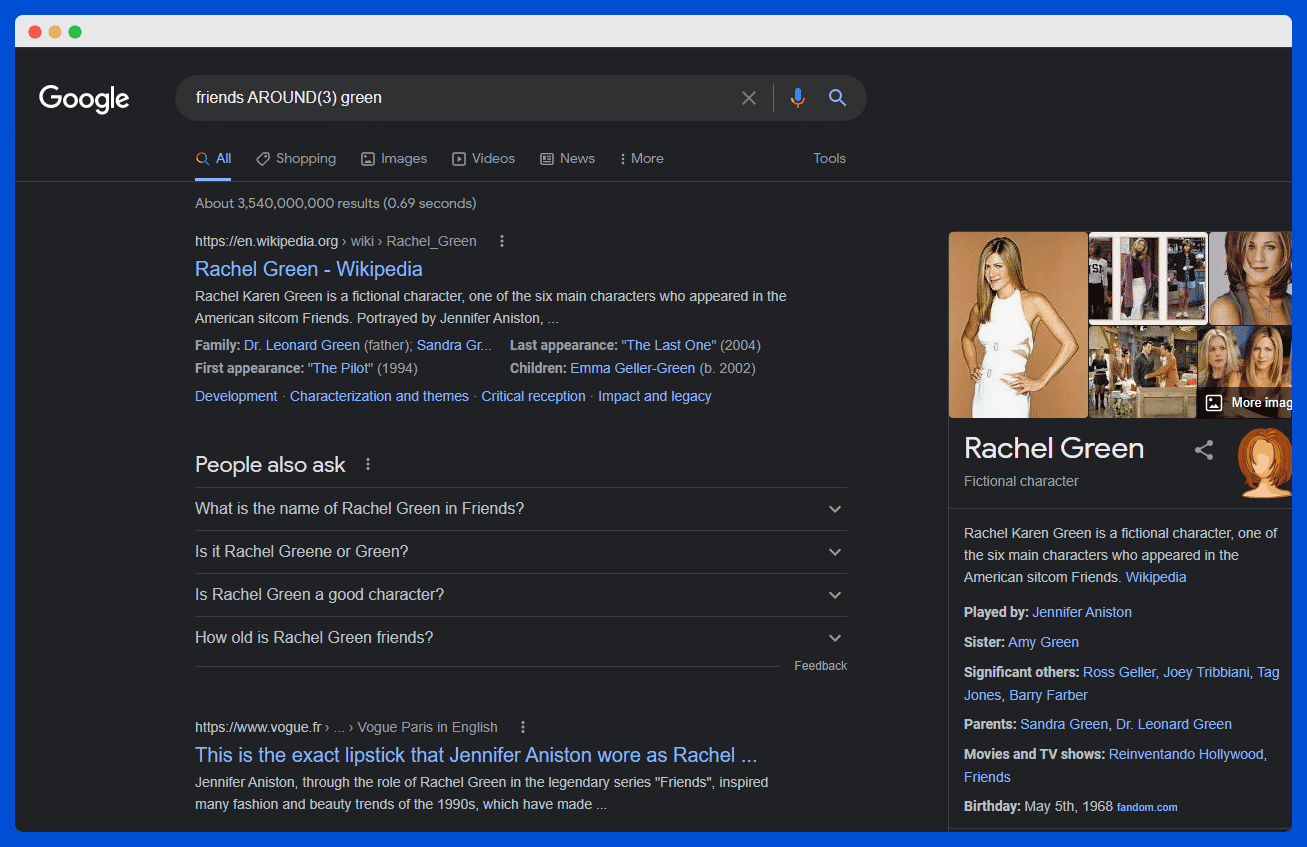Expand "Is Rachel Green a good character?"

(x=521, y=595)
